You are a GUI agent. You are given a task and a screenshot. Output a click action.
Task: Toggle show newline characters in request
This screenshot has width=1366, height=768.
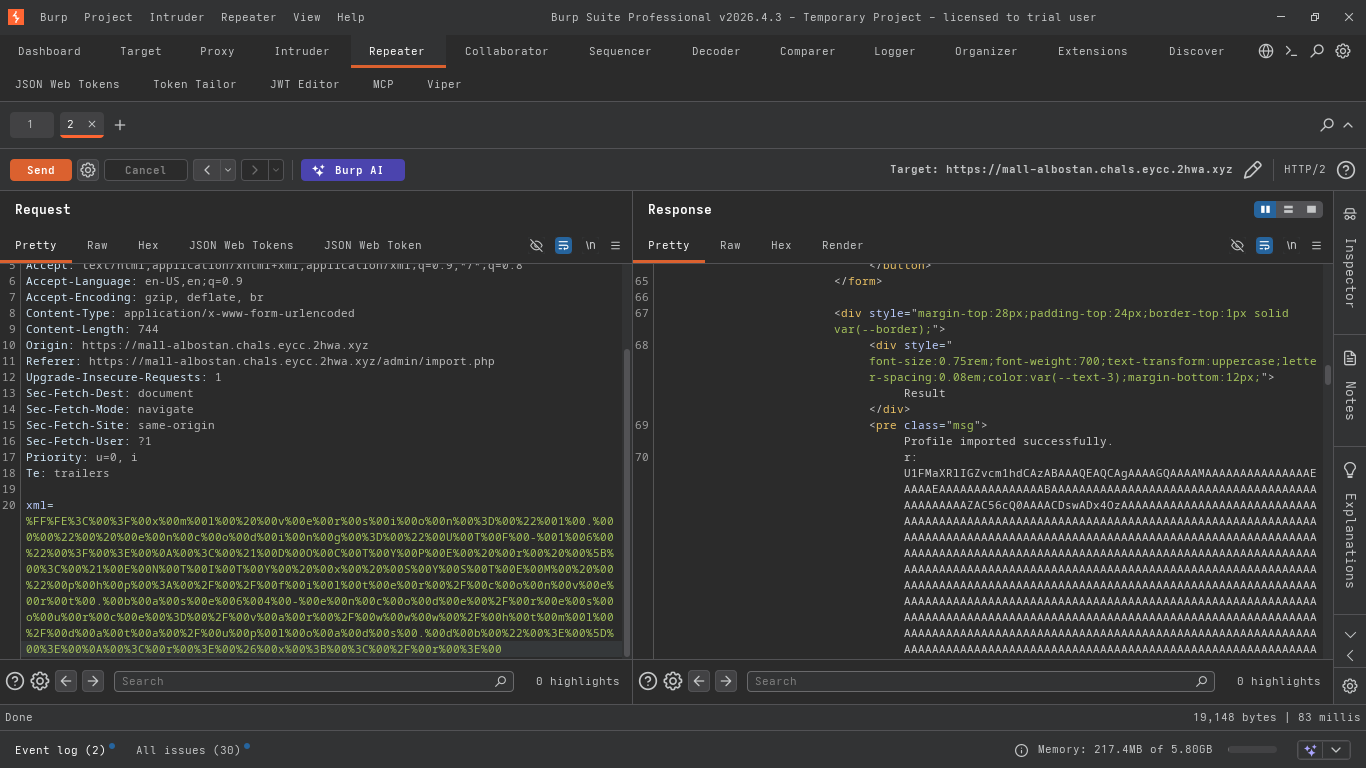tap(590, 245)
